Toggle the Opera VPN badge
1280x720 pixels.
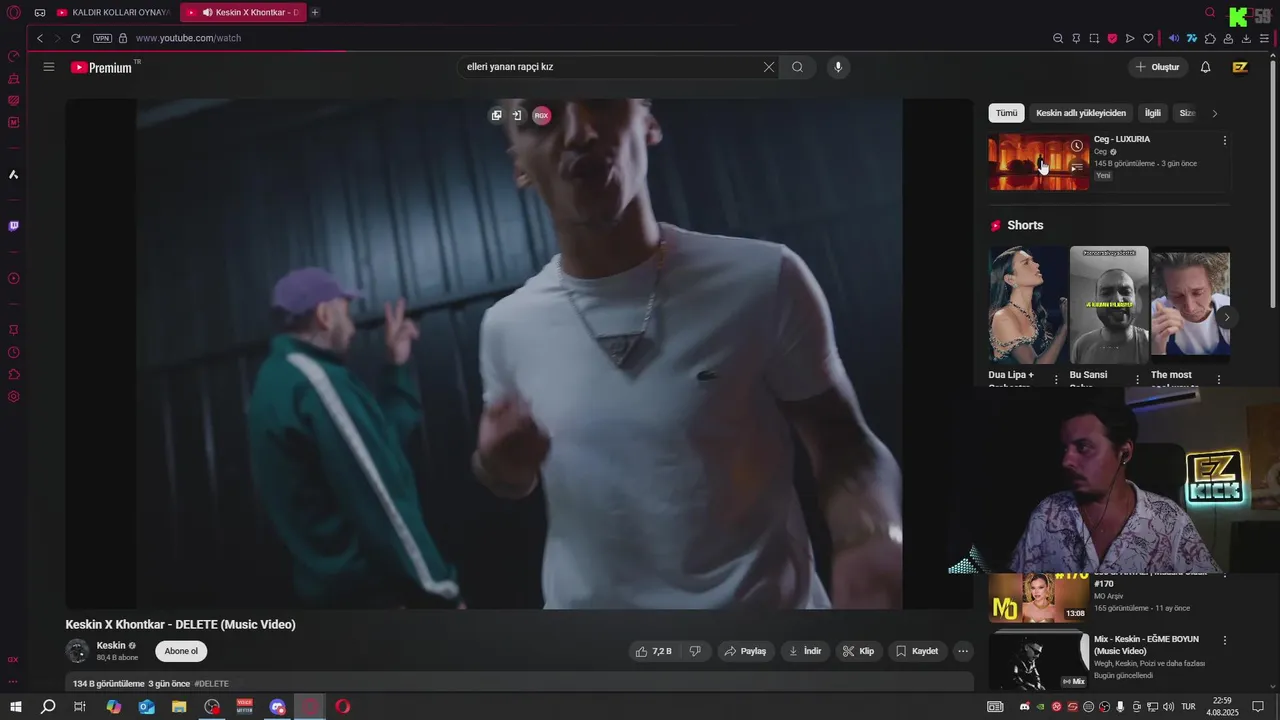(x=102, y=38)
